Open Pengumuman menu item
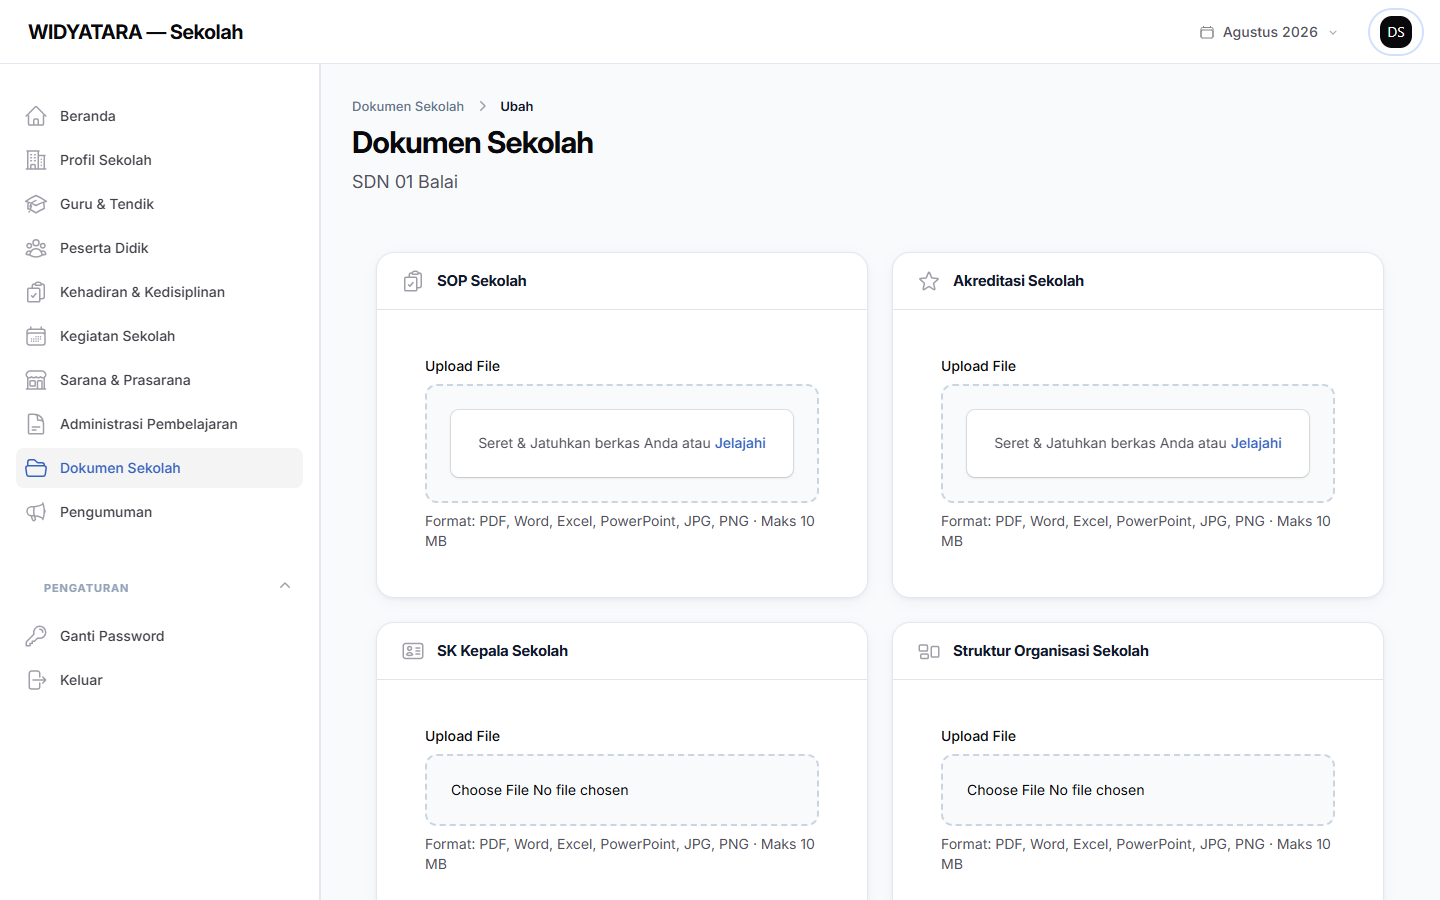The width and height of the screenshot is (1440, 900). tap(160, 512)
